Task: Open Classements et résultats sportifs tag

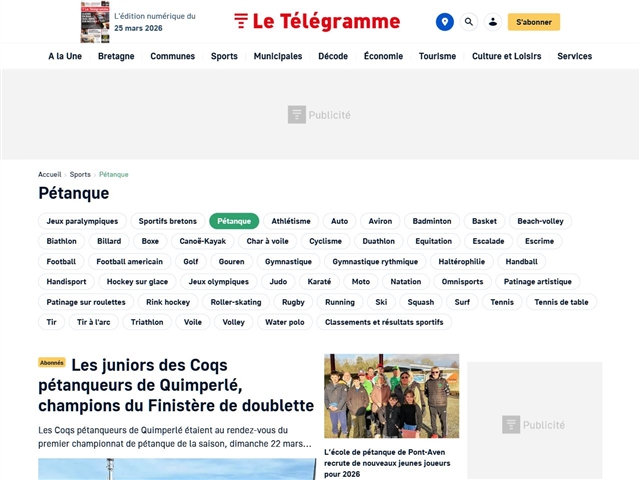Action: point(384,322)
